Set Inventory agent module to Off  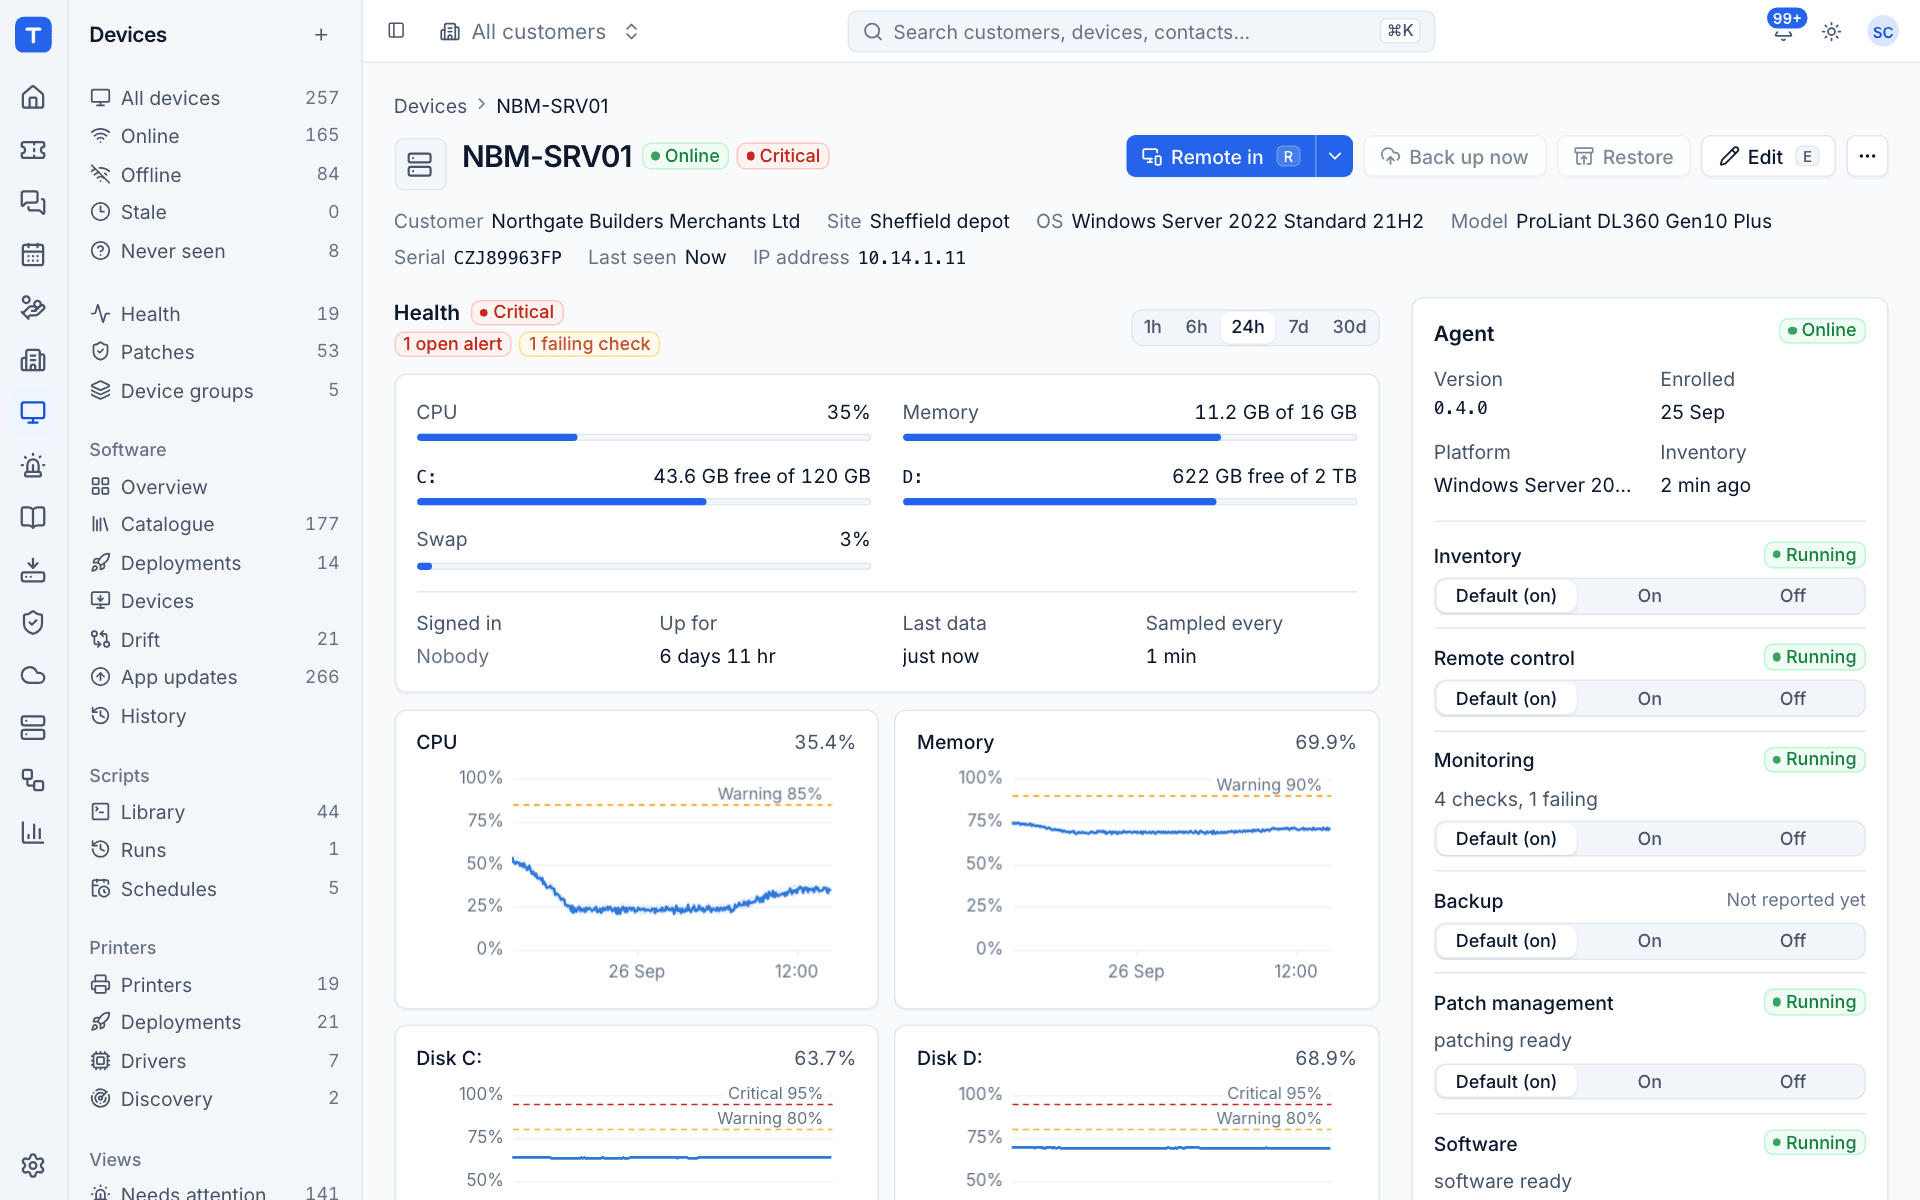[1792, 596]
